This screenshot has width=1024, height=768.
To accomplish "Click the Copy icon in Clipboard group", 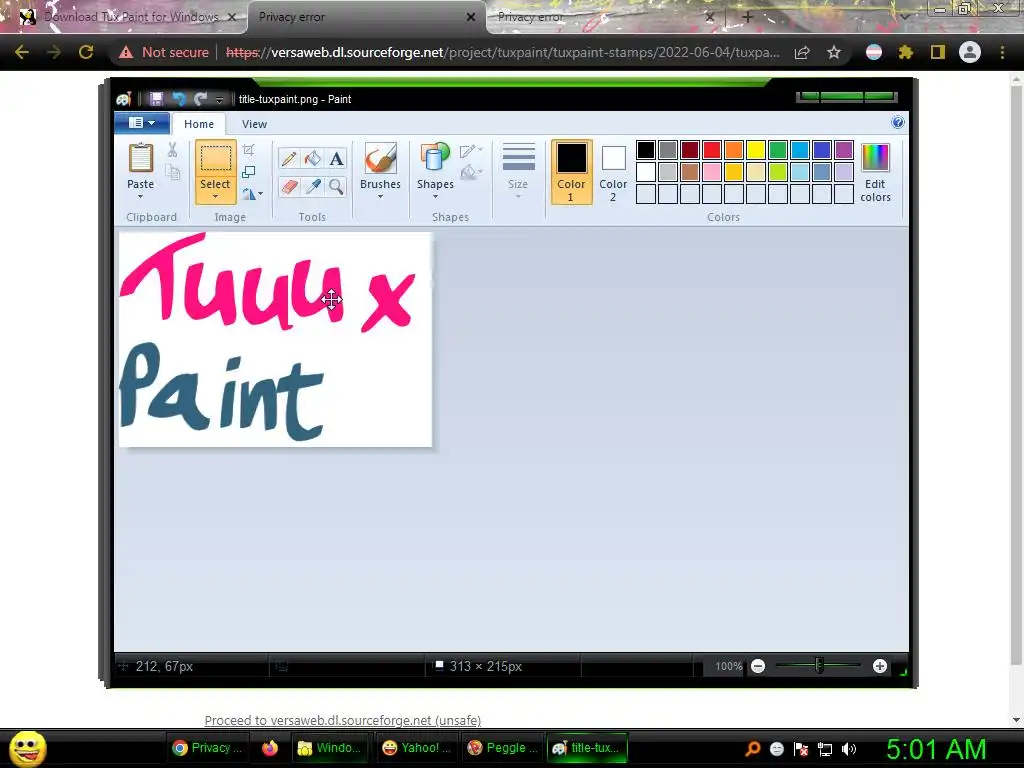I will pyautogui.click(x=172, y=172).
